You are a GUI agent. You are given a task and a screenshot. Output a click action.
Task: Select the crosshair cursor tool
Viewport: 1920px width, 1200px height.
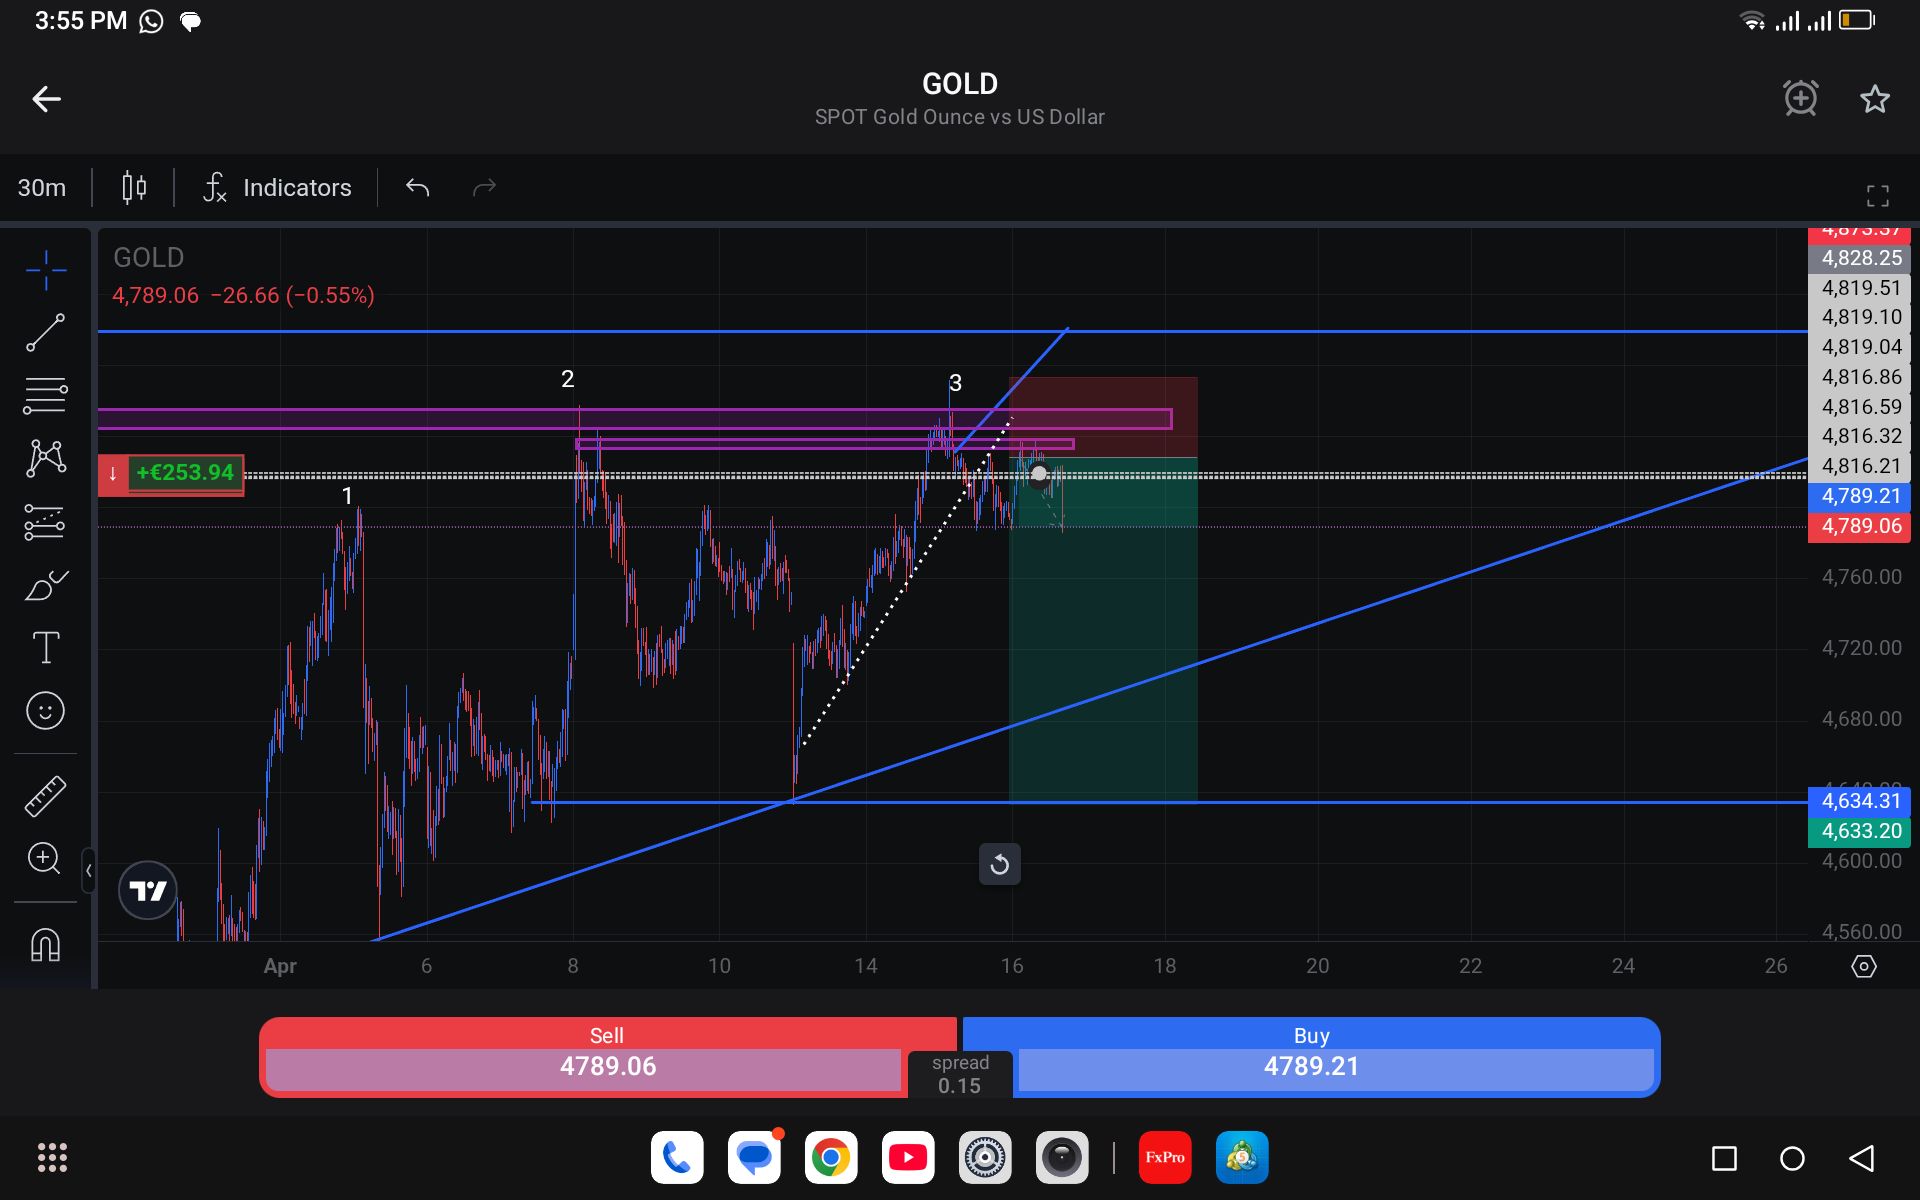[x=46, y=270]
